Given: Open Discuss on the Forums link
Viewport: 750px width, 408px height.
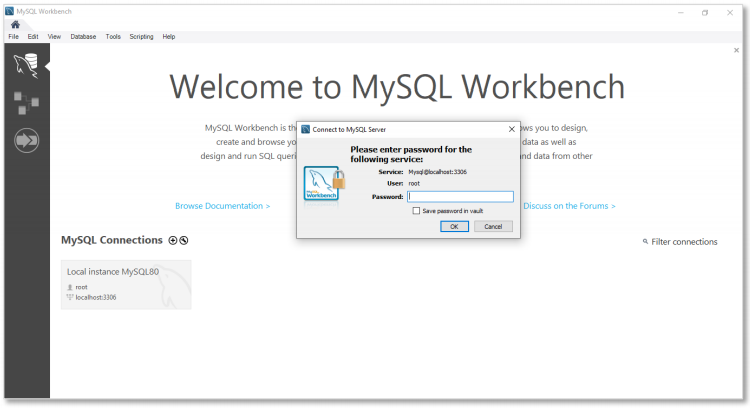Looking at the screenshot, I should [x=569, y=206].
